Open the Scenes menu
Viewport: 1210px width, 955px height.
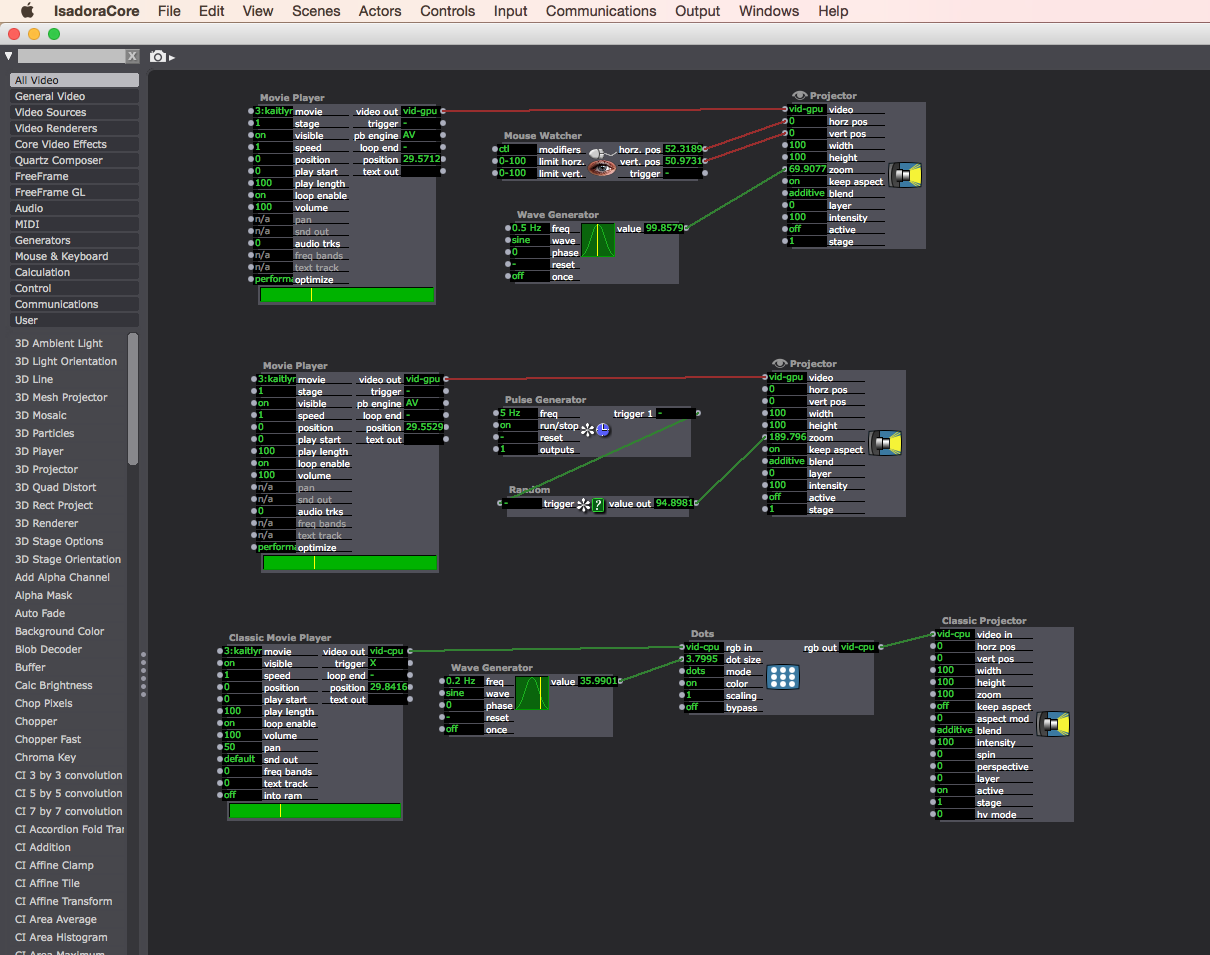(316, 11)
